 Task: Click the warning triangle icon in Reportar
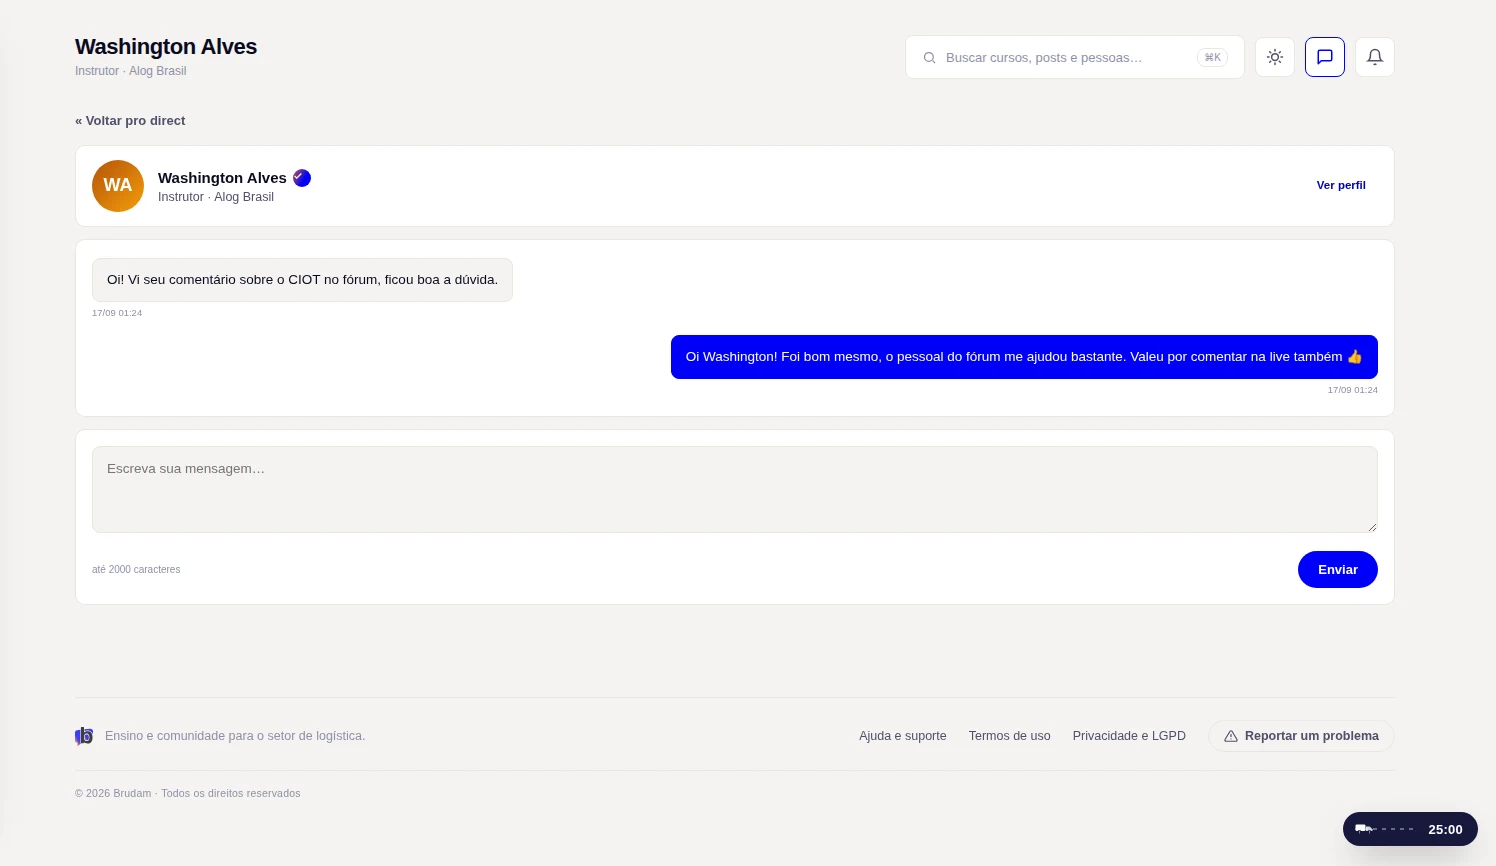pyautogui.click(x=1231, y=736)
